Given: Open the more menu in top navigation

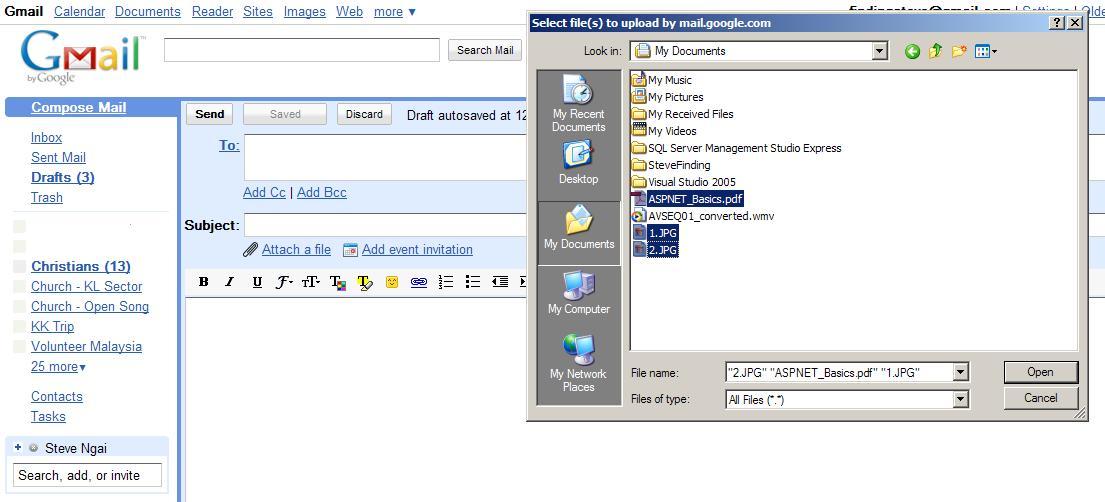Looking at the screenshot, I should (x=395, y=12).
